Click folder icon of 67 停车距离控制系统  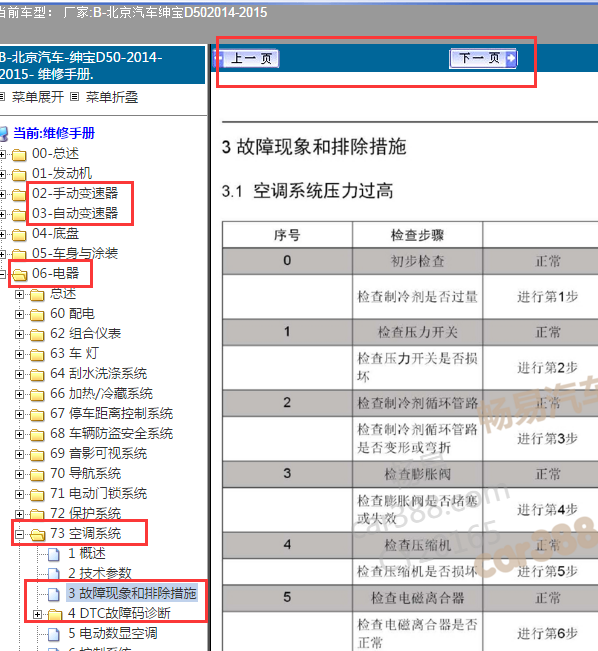pyautogui.click(x=37, y=415)
